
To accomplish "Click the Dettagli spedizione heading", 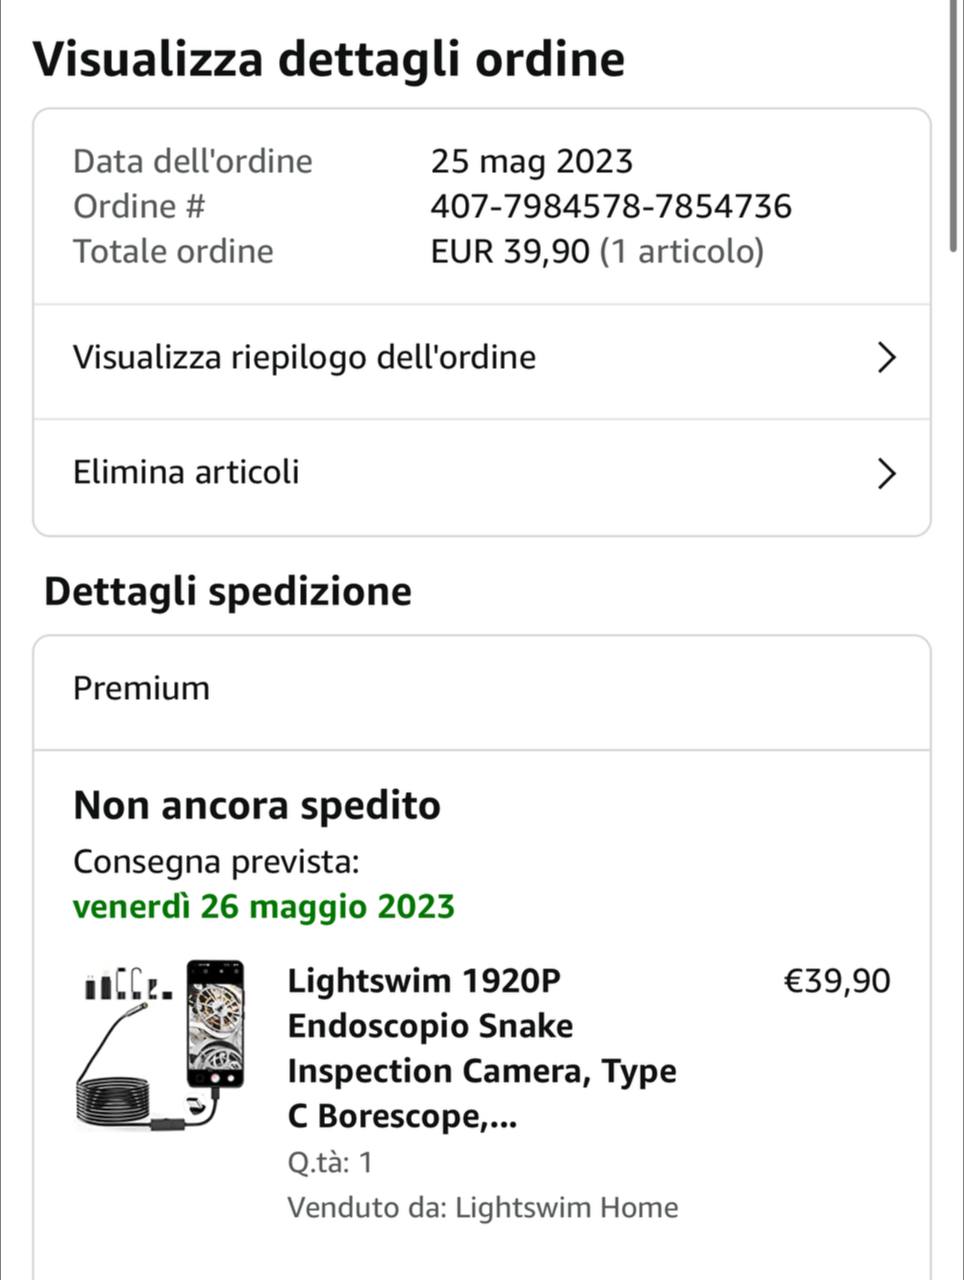I will click(228, 591).
